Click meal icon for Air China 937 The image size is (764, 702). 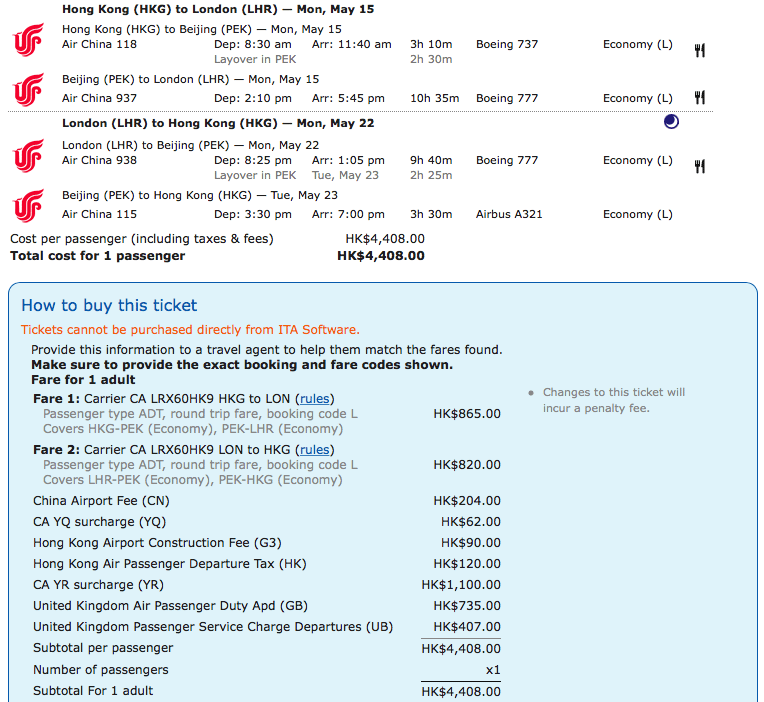point(700,97)
